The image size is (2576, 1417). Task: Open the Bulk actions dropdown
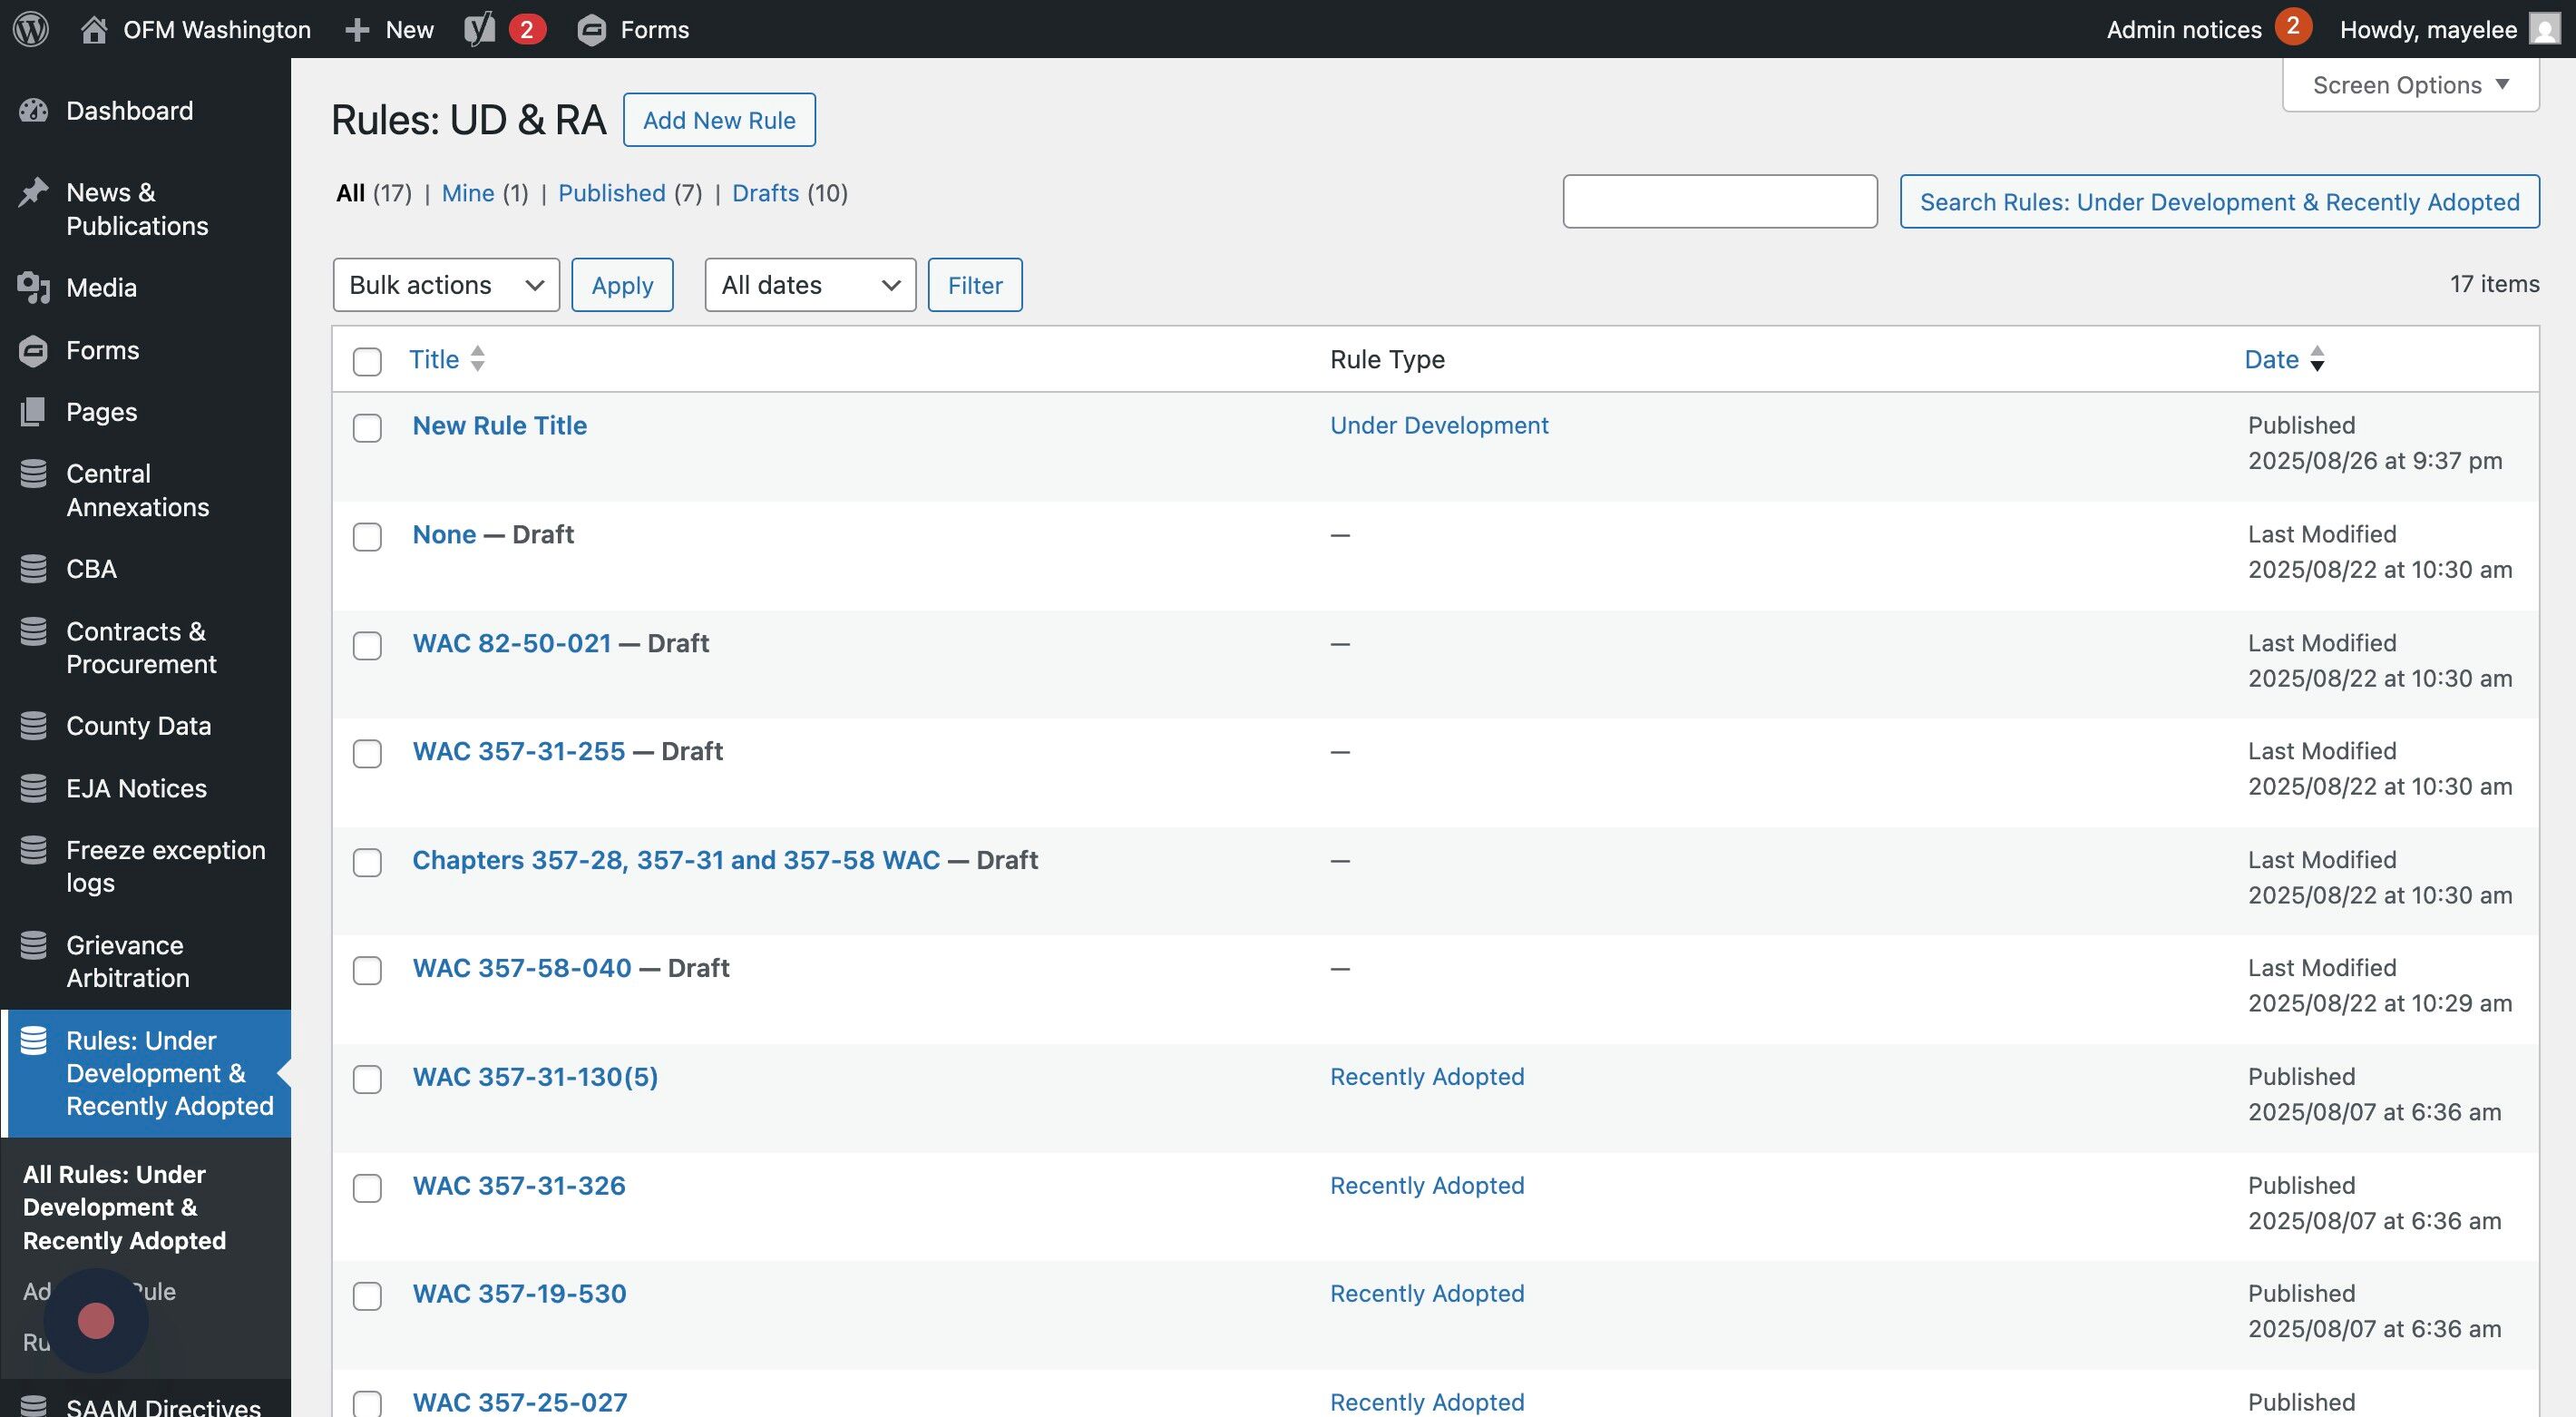(446, 285)
